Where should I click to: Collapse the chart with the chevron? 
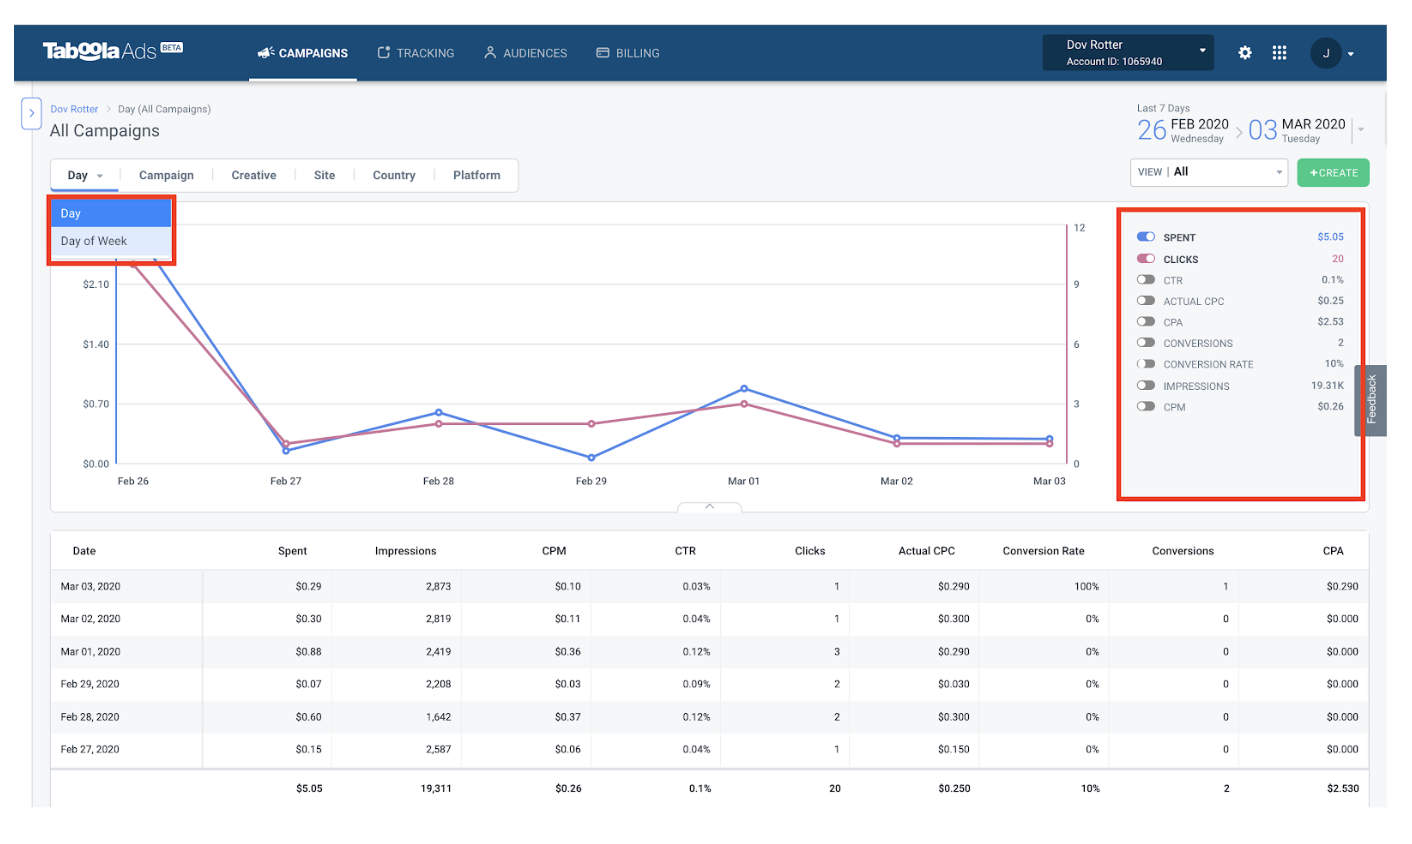710,508
